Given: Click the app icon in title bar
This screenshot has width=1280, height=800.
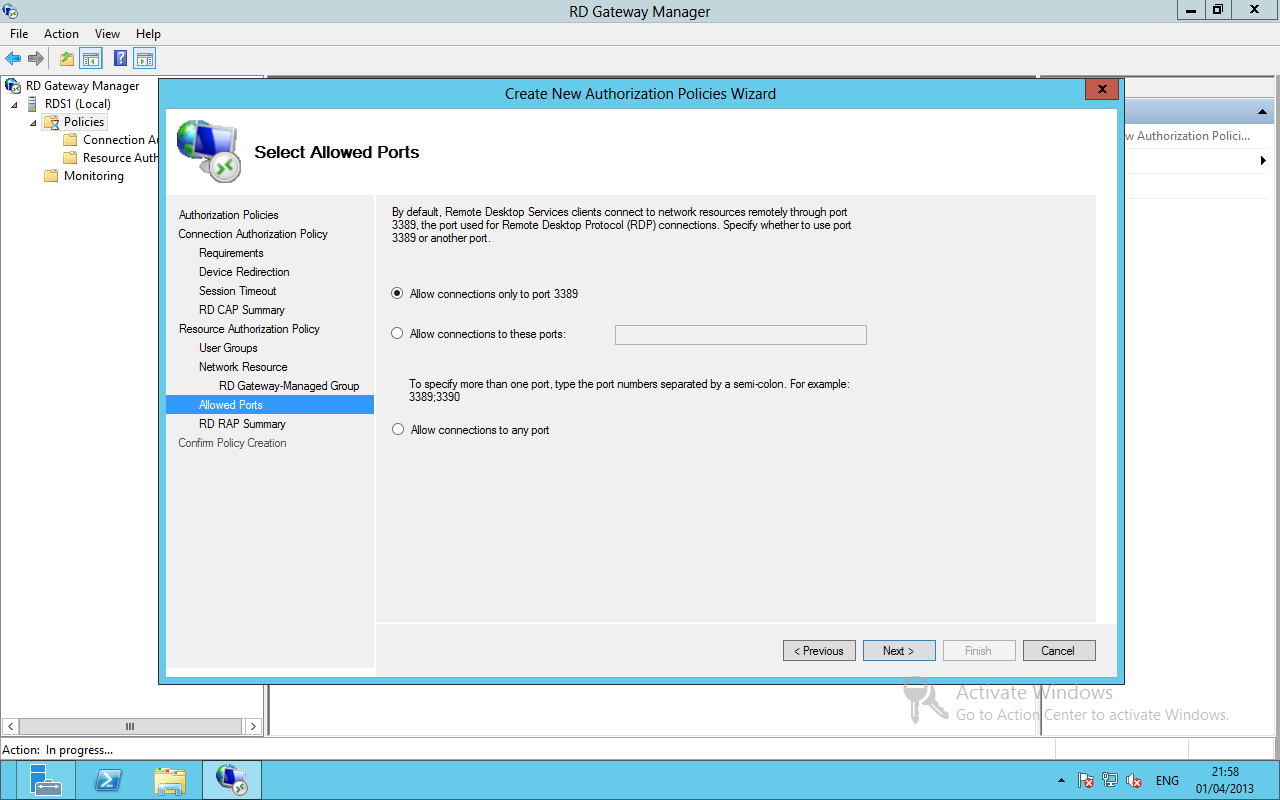Looking at the screenshot, I should 10,11.
